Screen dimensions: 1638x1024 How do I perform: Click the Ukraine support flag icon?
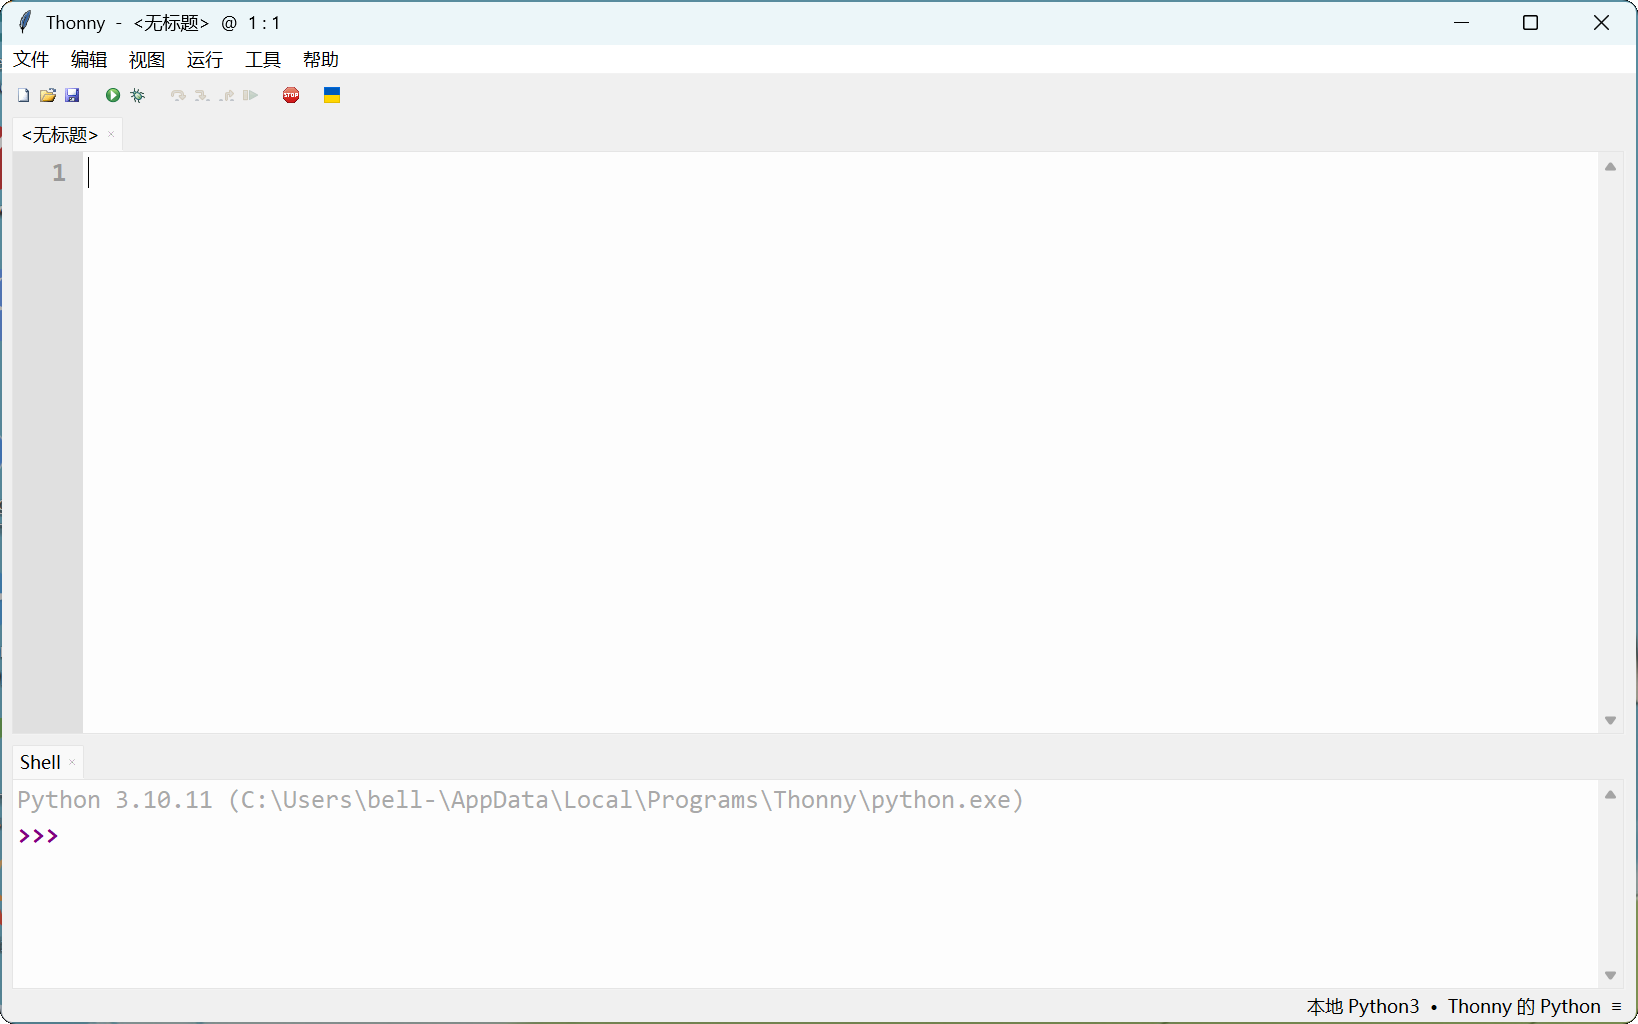[331, 95]
